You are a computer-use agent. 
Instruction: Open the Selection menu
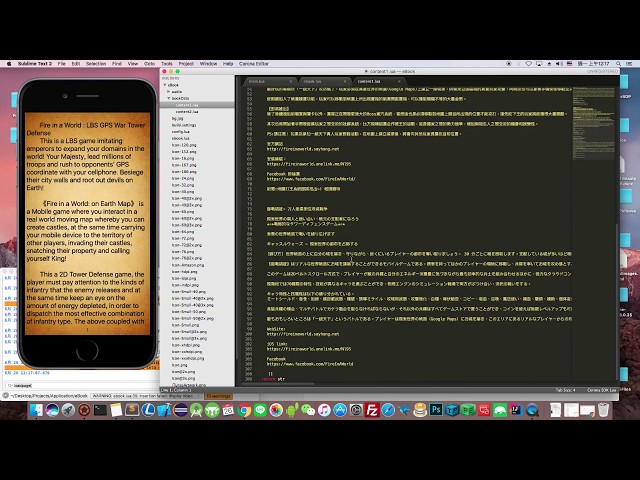(96, 64)
